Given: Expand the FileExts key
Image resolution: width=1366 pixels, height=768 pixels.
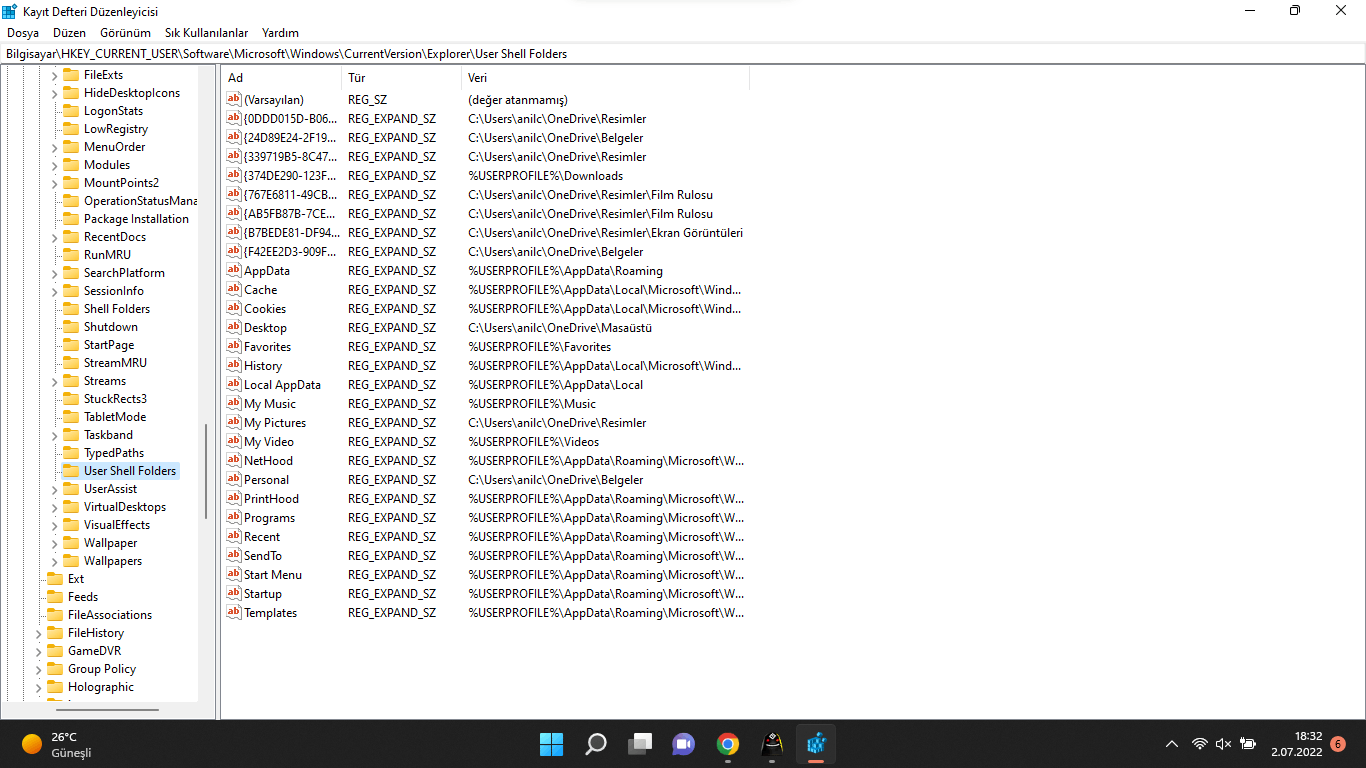Looking at the screenshot, I should [55, 75].
